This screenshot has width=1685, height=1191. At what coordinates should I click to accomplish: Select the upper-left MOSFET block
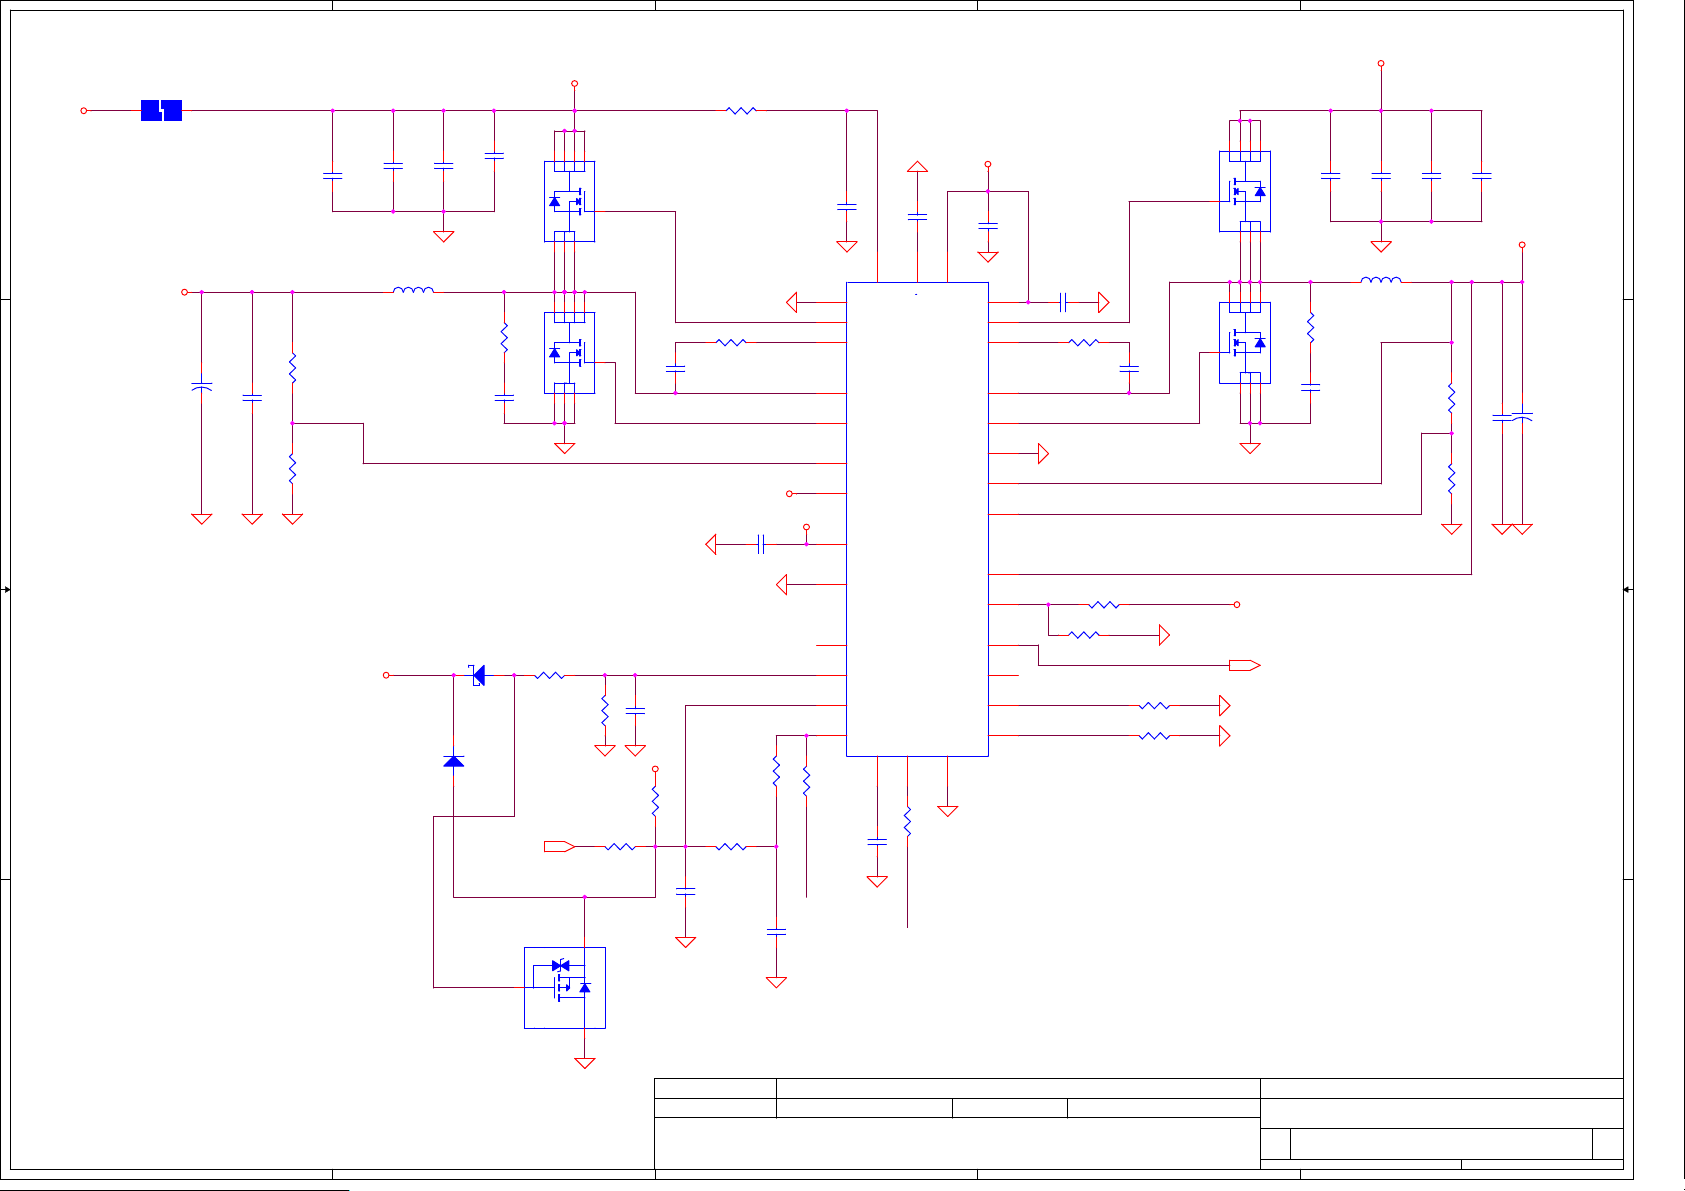(569, 201)
